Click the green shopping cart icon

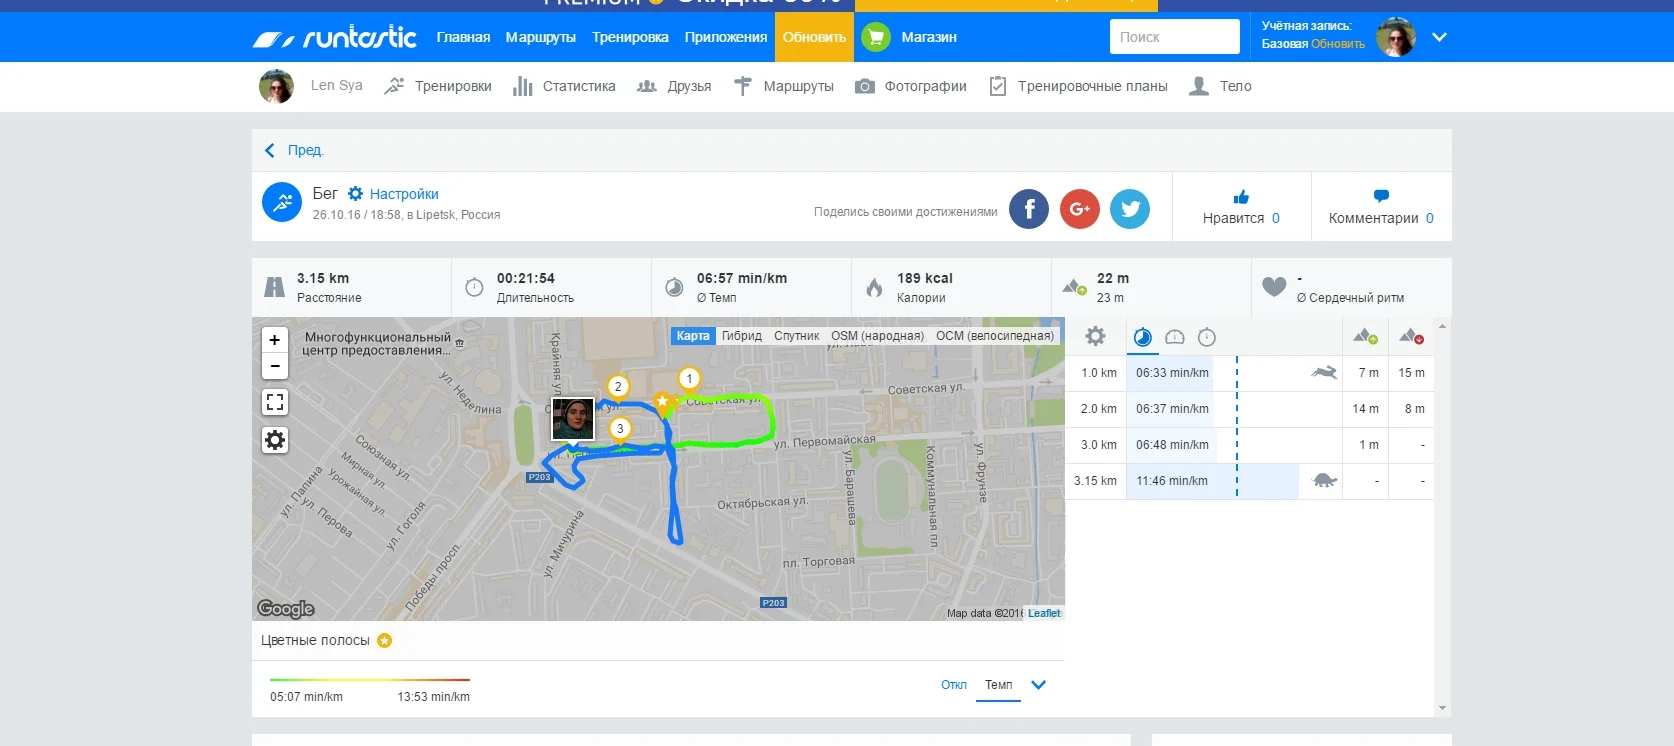click(875, 37)
